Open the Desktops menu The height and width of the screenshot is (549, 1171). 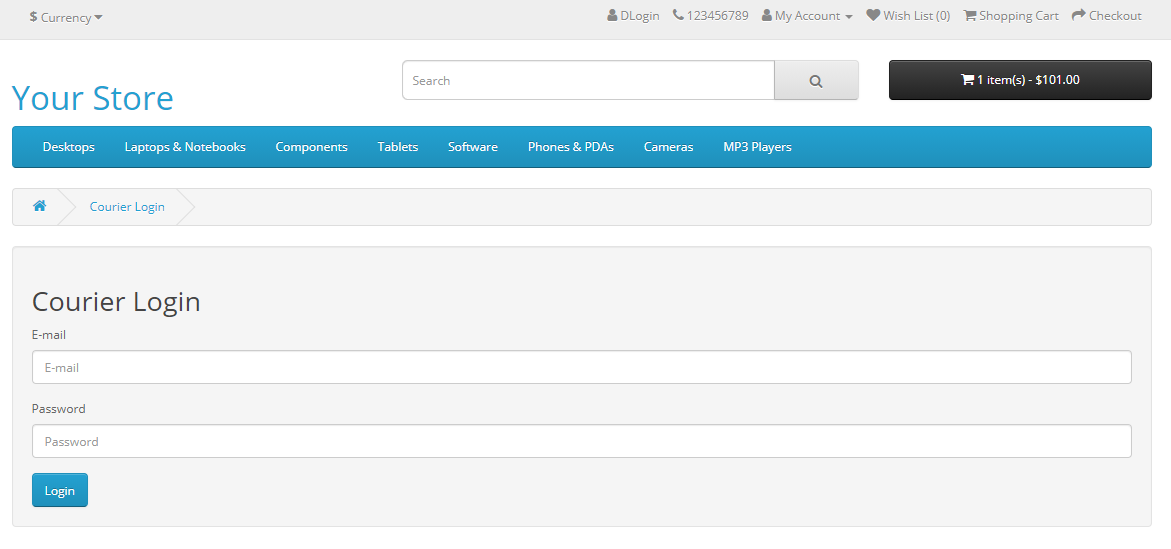pos(69,147)
